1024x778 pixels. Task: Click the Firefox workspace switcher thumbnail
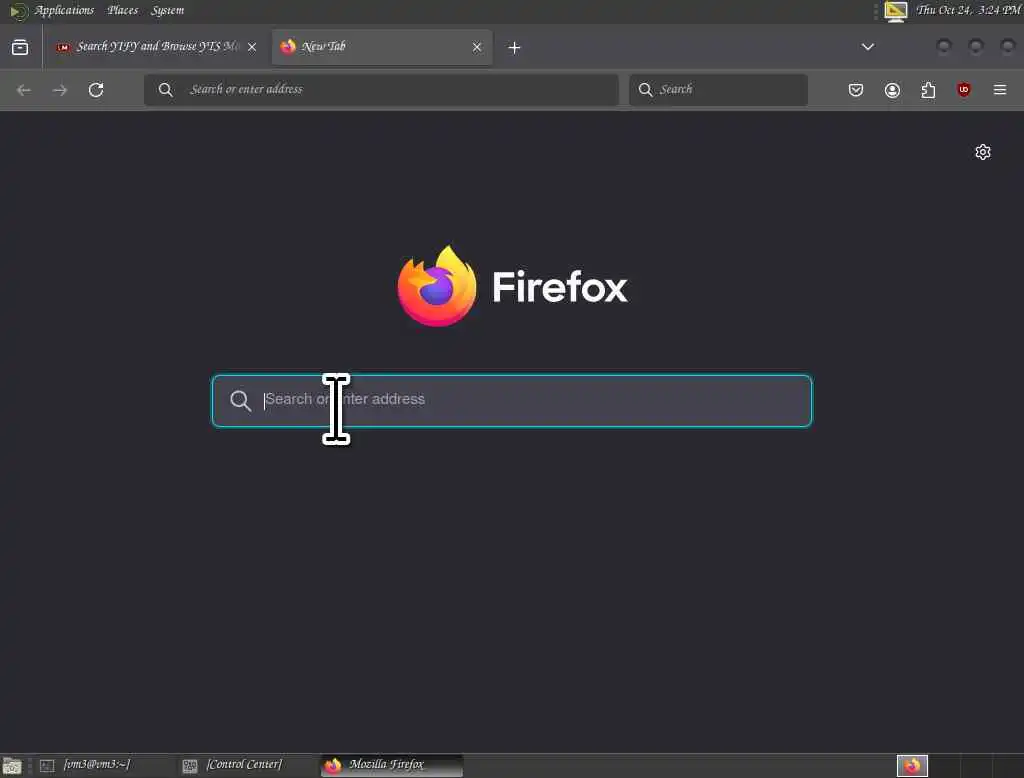[x=912, y=766]
